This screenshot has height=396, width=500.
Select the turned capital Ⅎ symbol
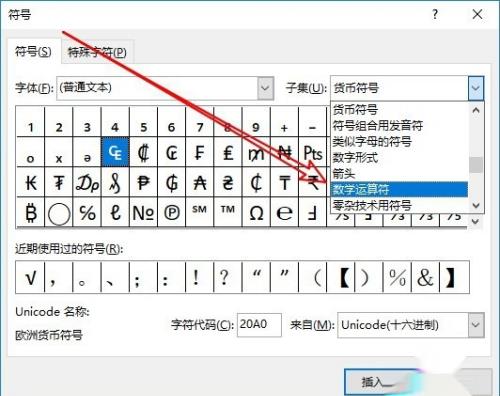tap(313, 212)
